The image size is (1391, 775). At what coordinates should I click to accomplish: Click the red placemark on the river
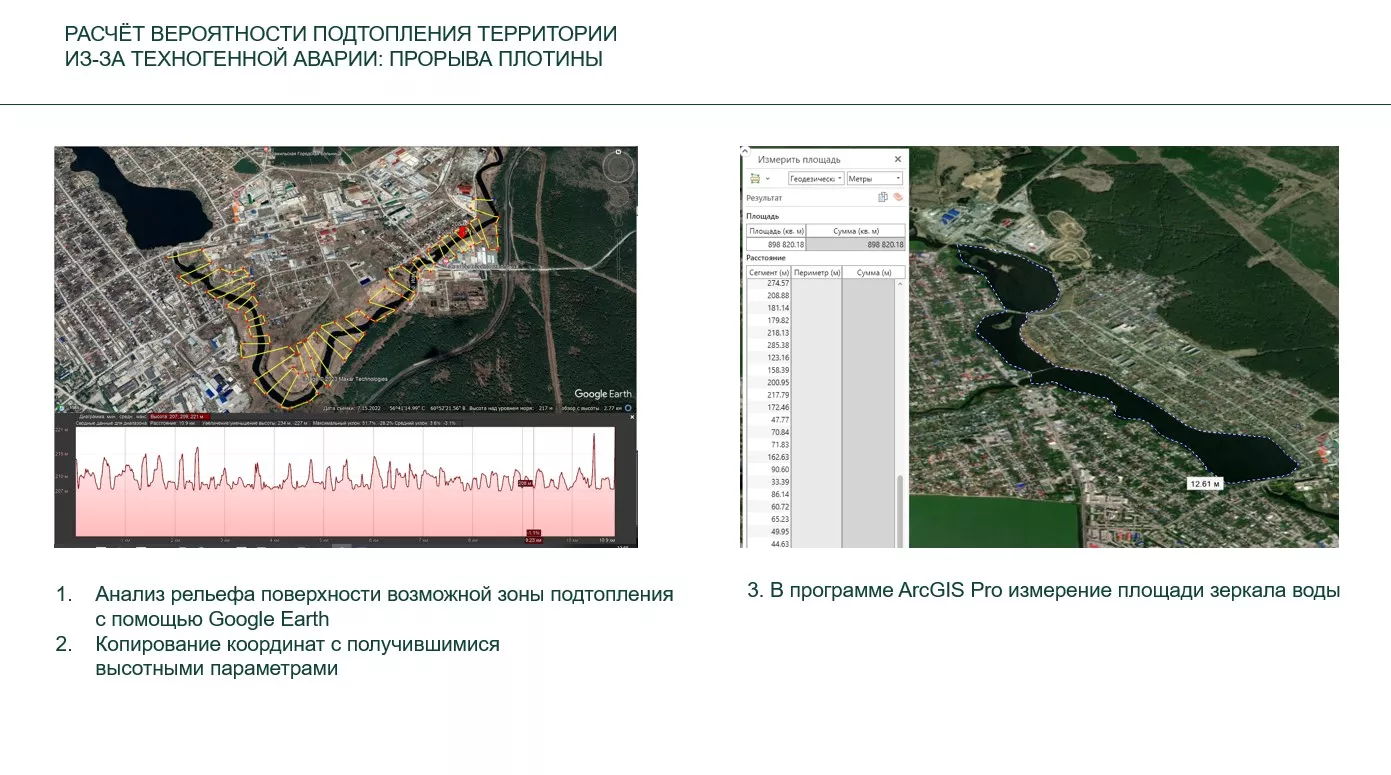click(x=461, y=232)
